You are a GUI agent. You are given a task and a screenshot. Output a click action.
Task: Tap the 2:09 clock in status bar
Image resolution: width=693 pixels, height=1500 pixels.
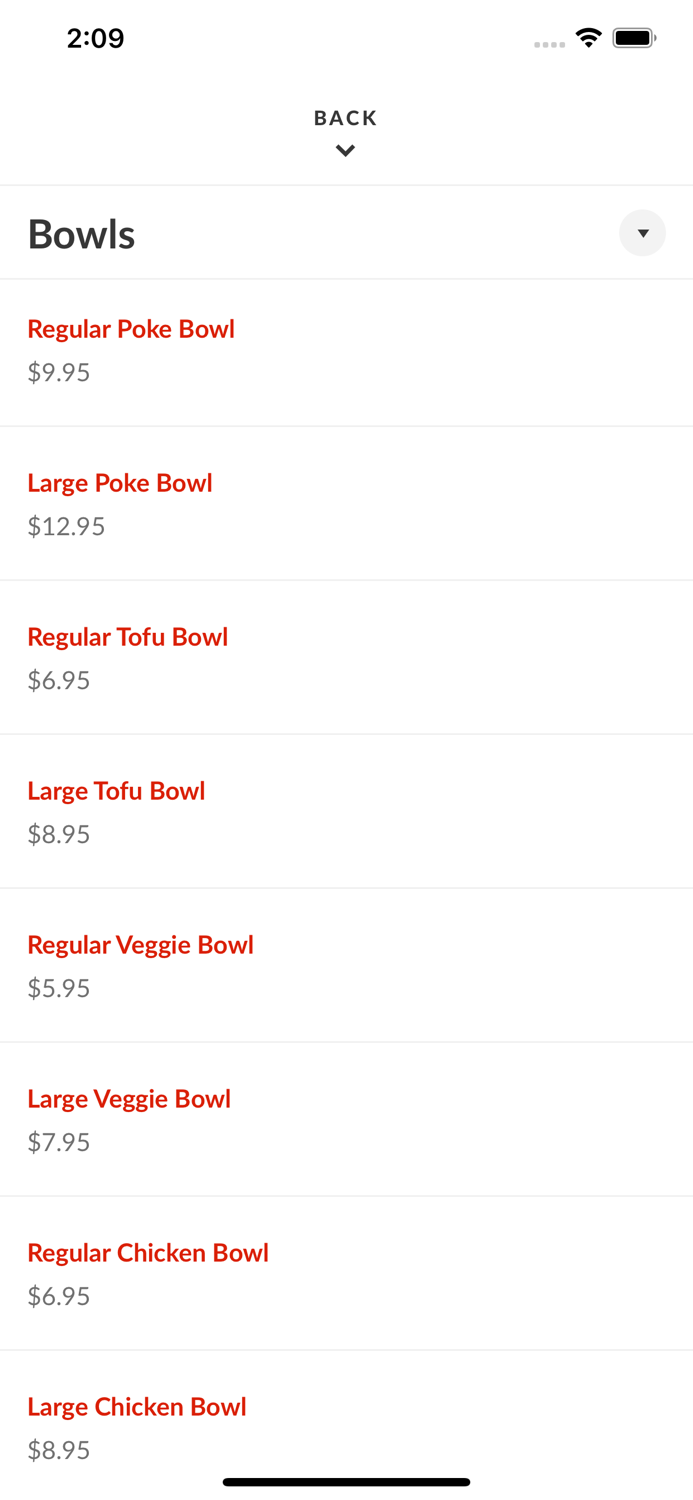95,38
